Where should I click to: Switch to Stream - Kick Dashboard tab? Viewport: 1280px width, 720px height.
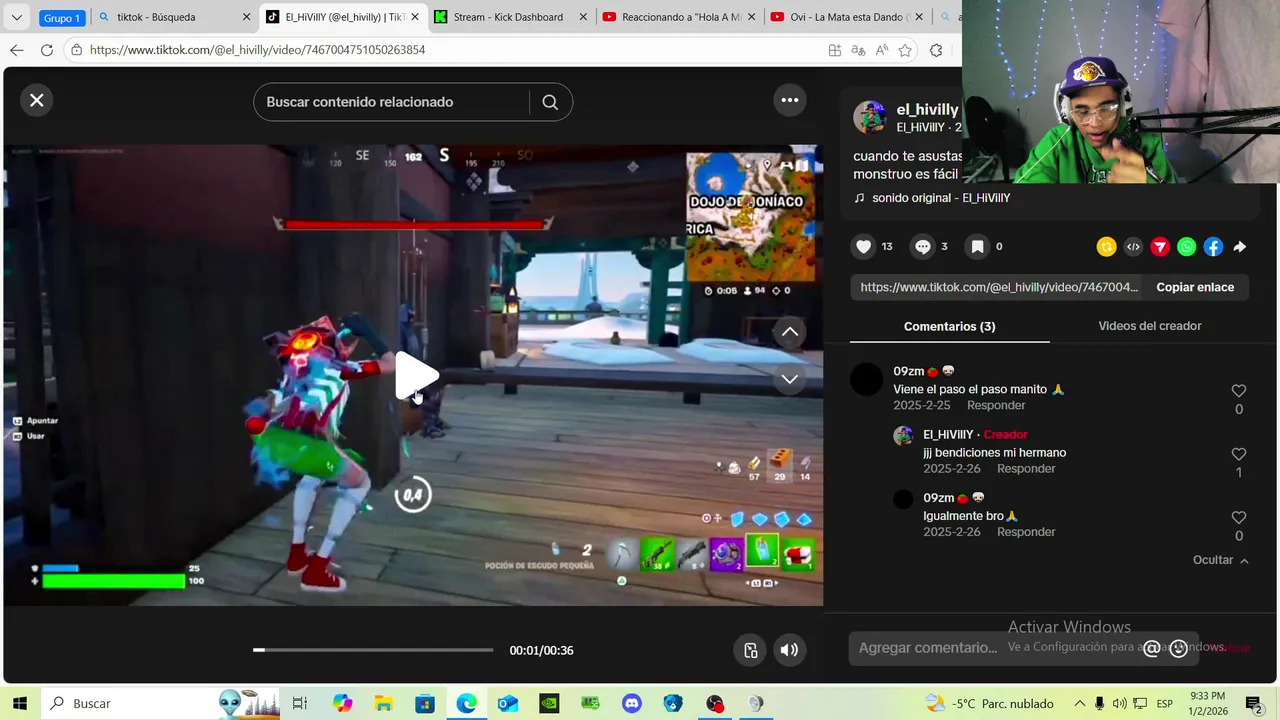click(510, 17)
